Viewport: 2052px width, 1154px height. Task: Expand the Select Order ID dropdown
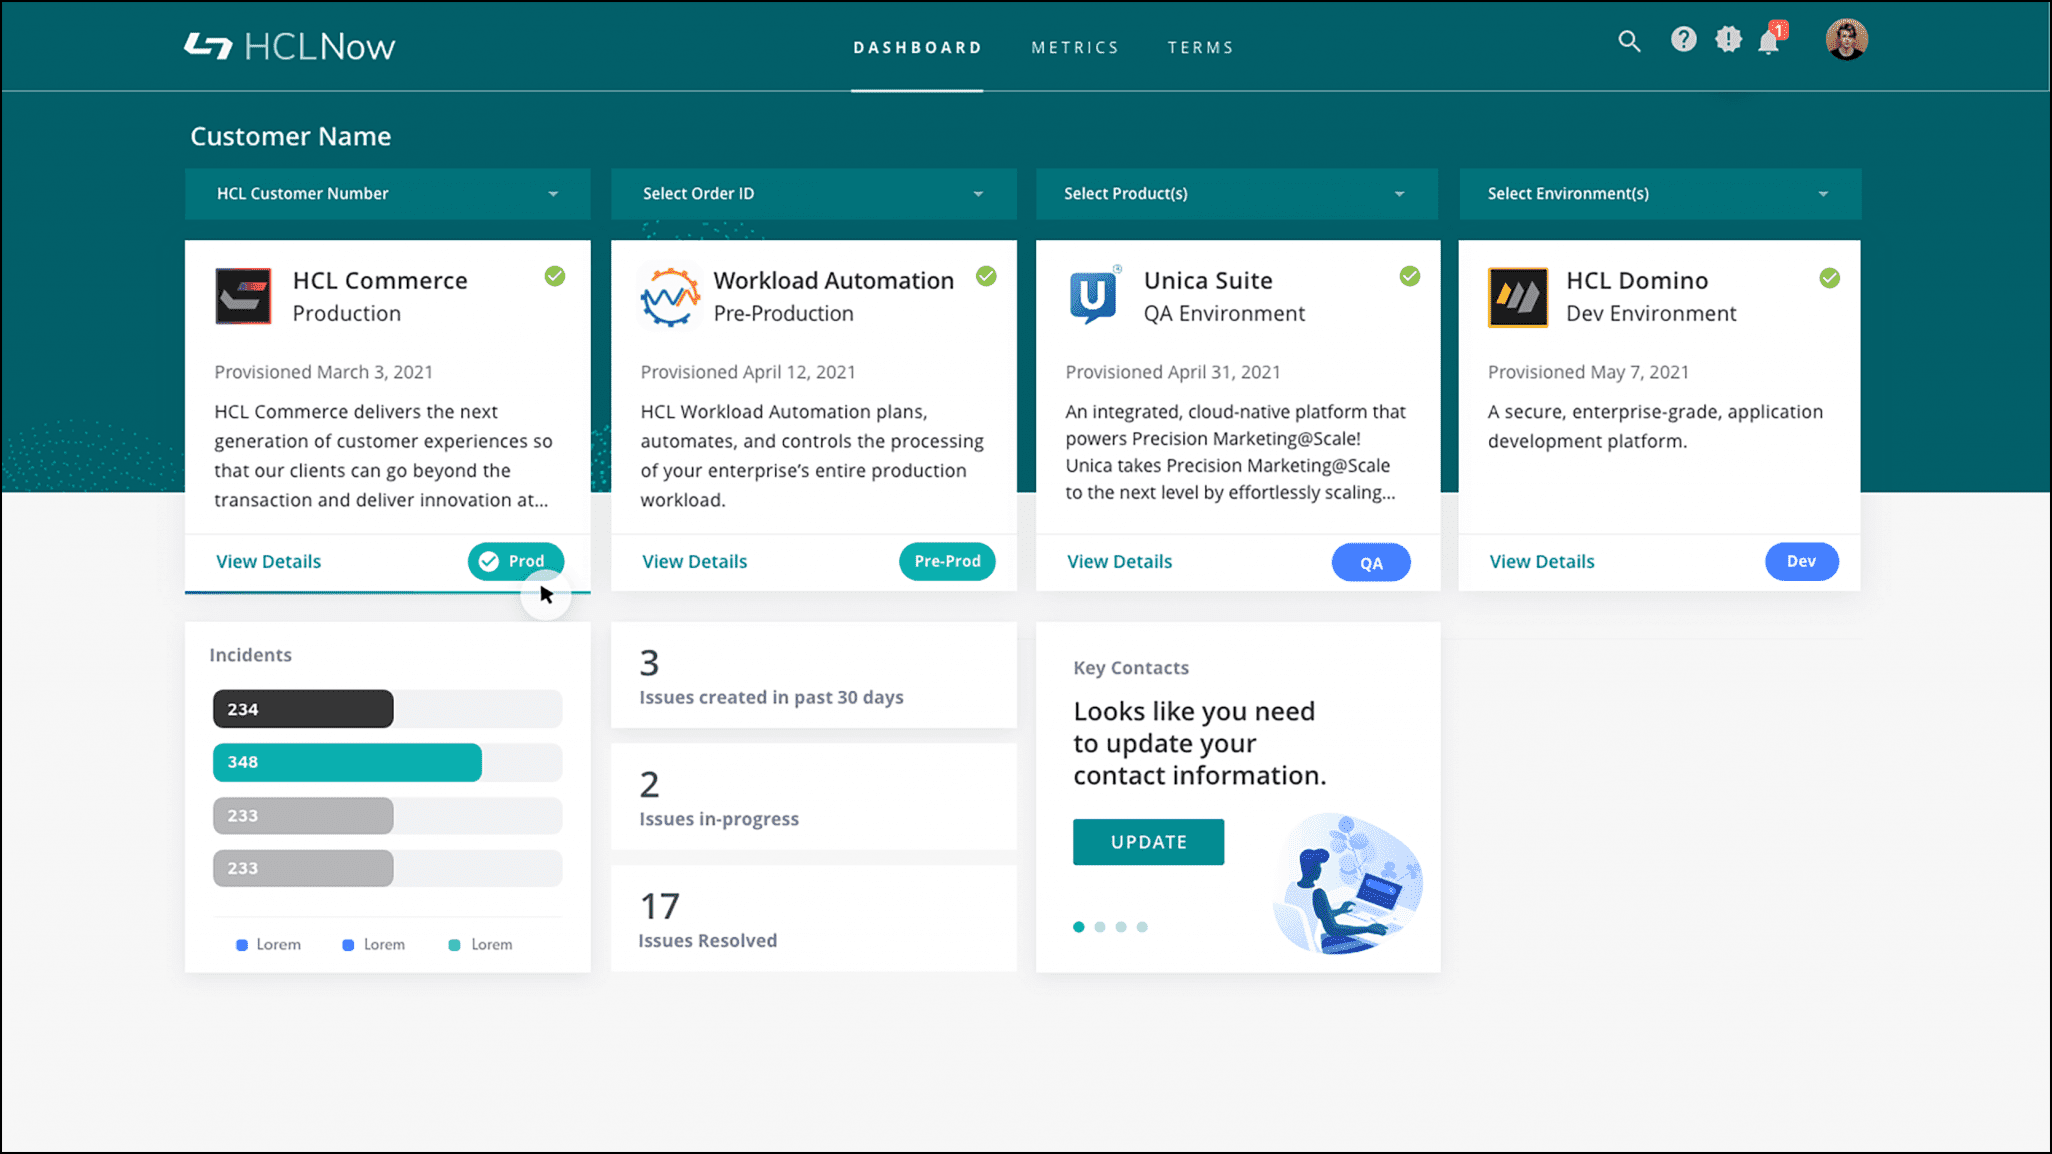(813, 194)
